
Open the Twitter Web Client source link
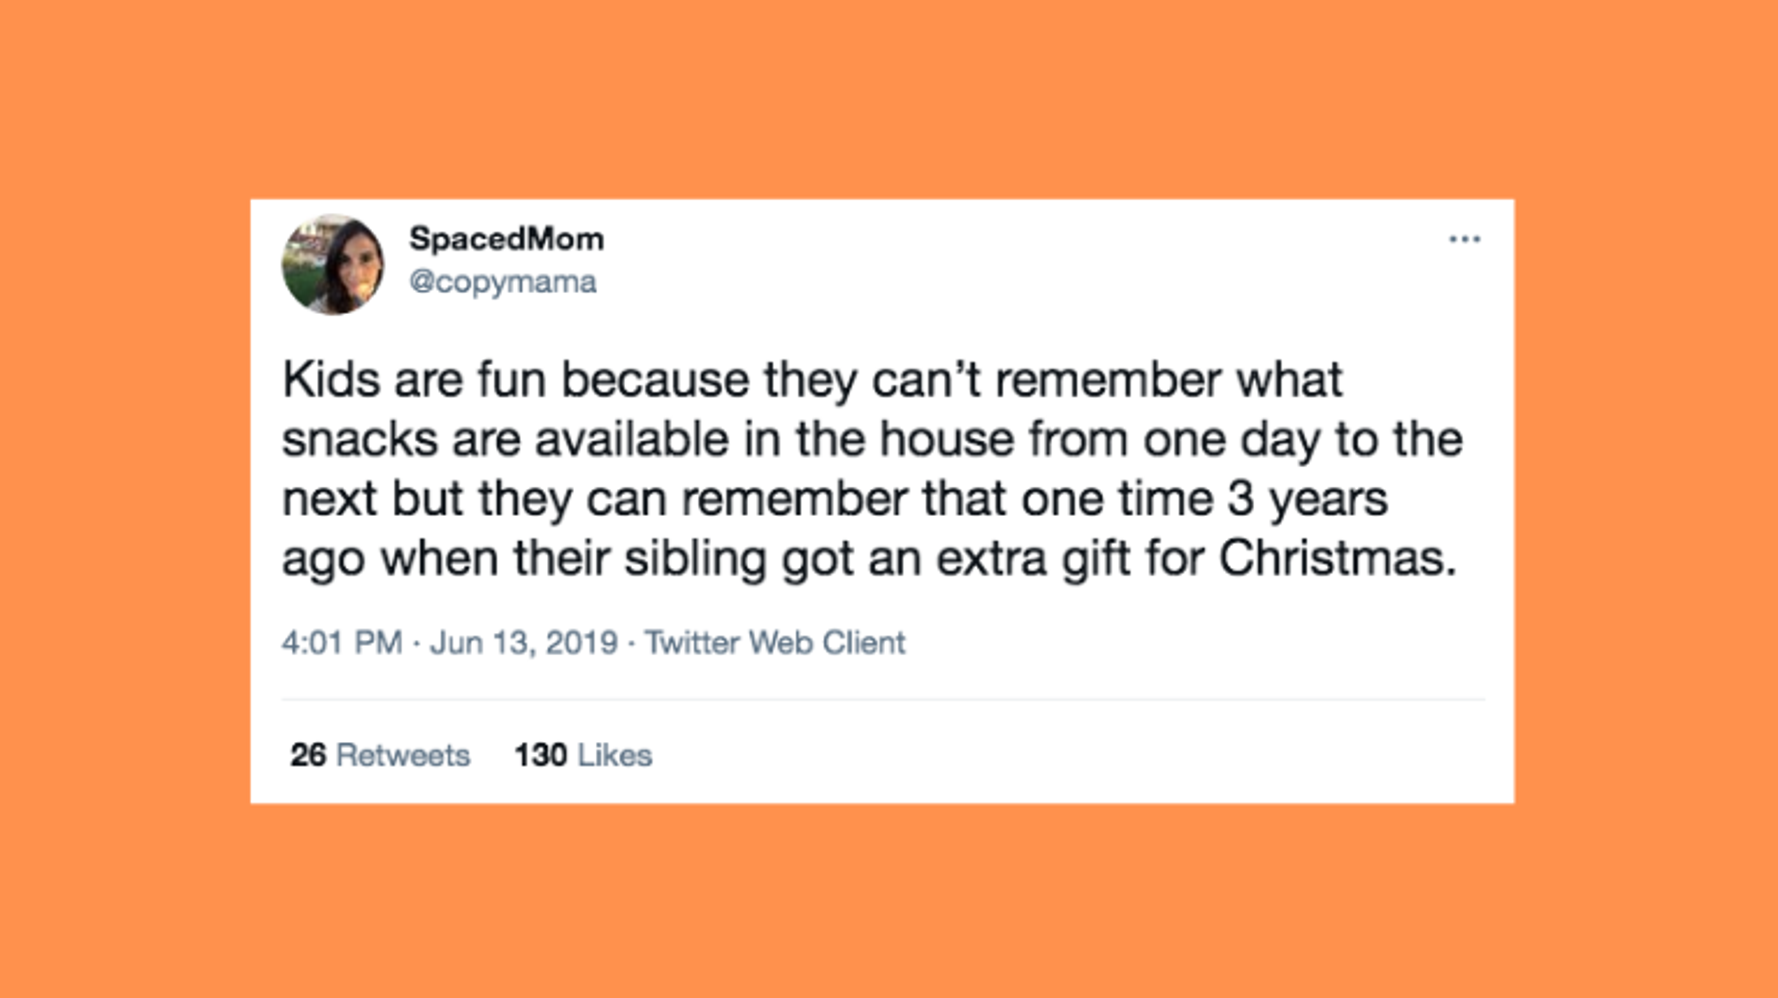click(774, 642)
